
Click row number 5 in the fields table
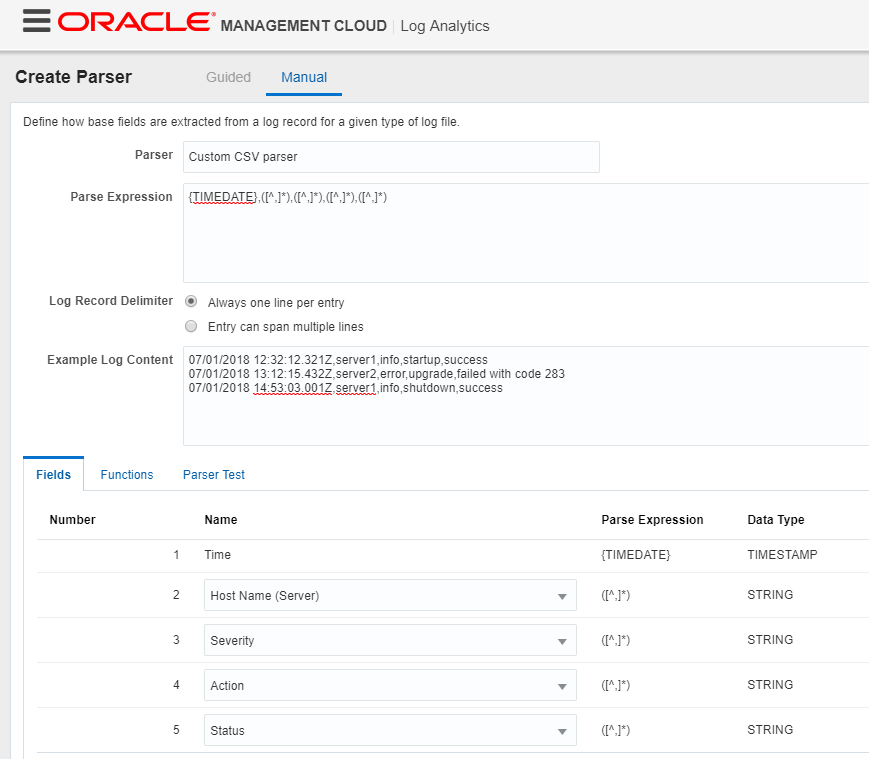tap(176, 729)
